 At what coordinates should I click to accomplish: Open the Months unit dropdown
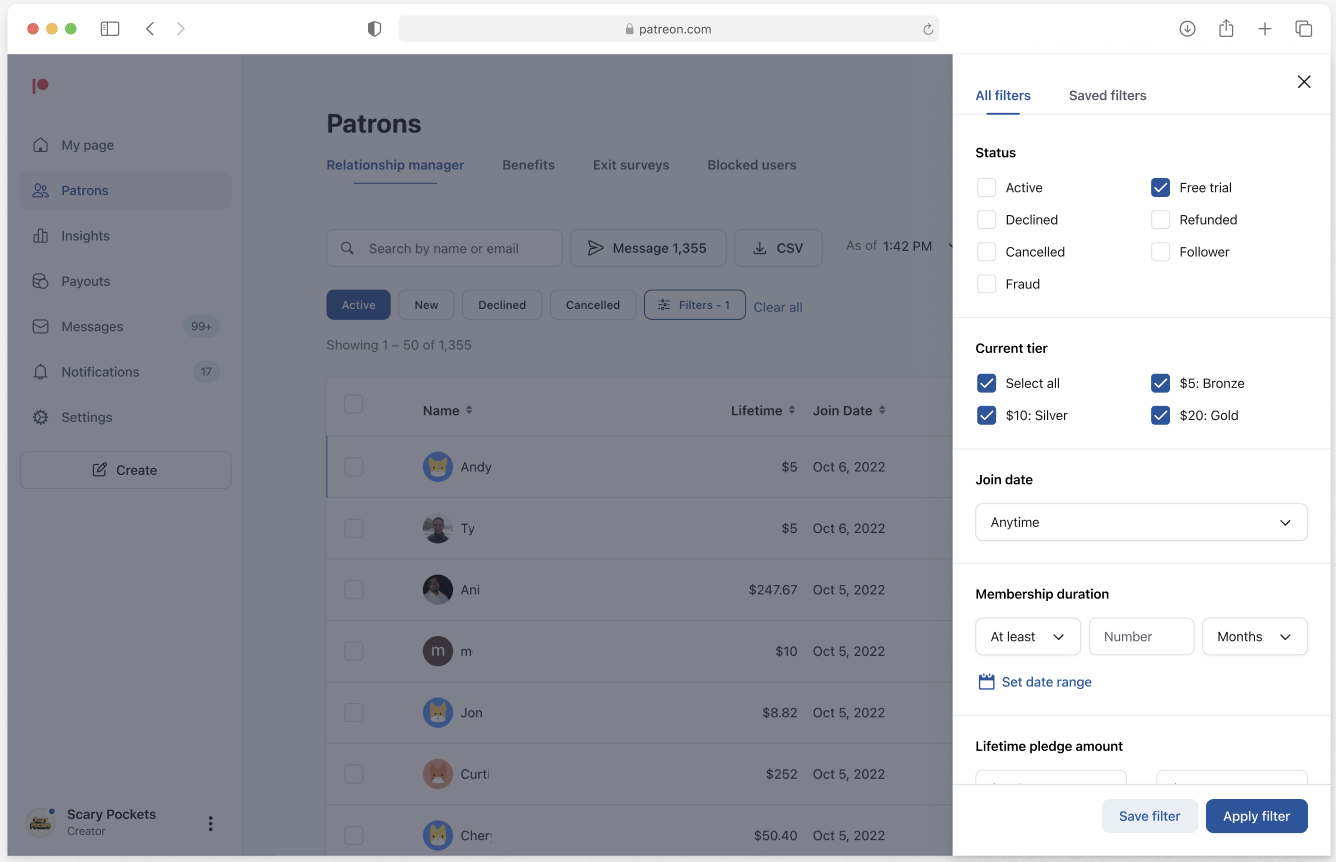click(1255, 636)
